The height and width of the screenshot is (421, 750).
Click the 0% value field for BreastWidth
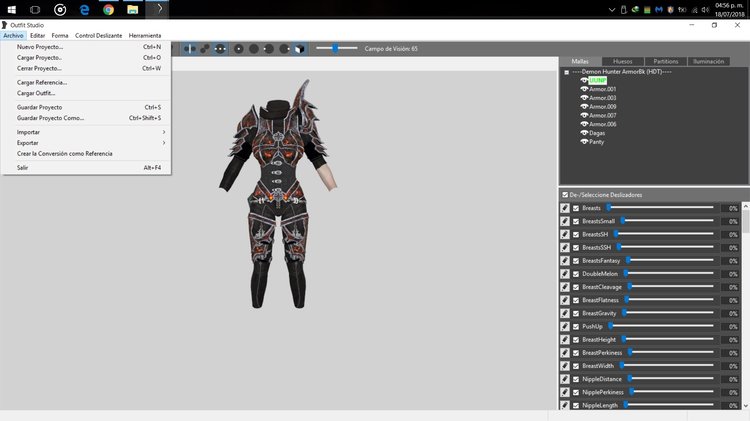click(x=731, y=366)
